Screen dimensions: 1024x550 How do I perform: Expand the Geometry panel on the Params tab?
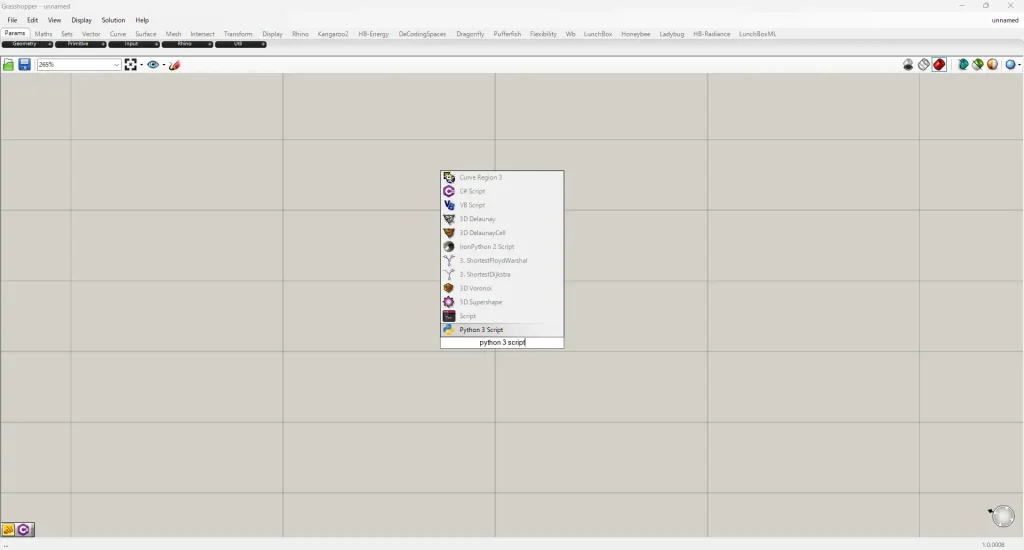pos(27,44)
